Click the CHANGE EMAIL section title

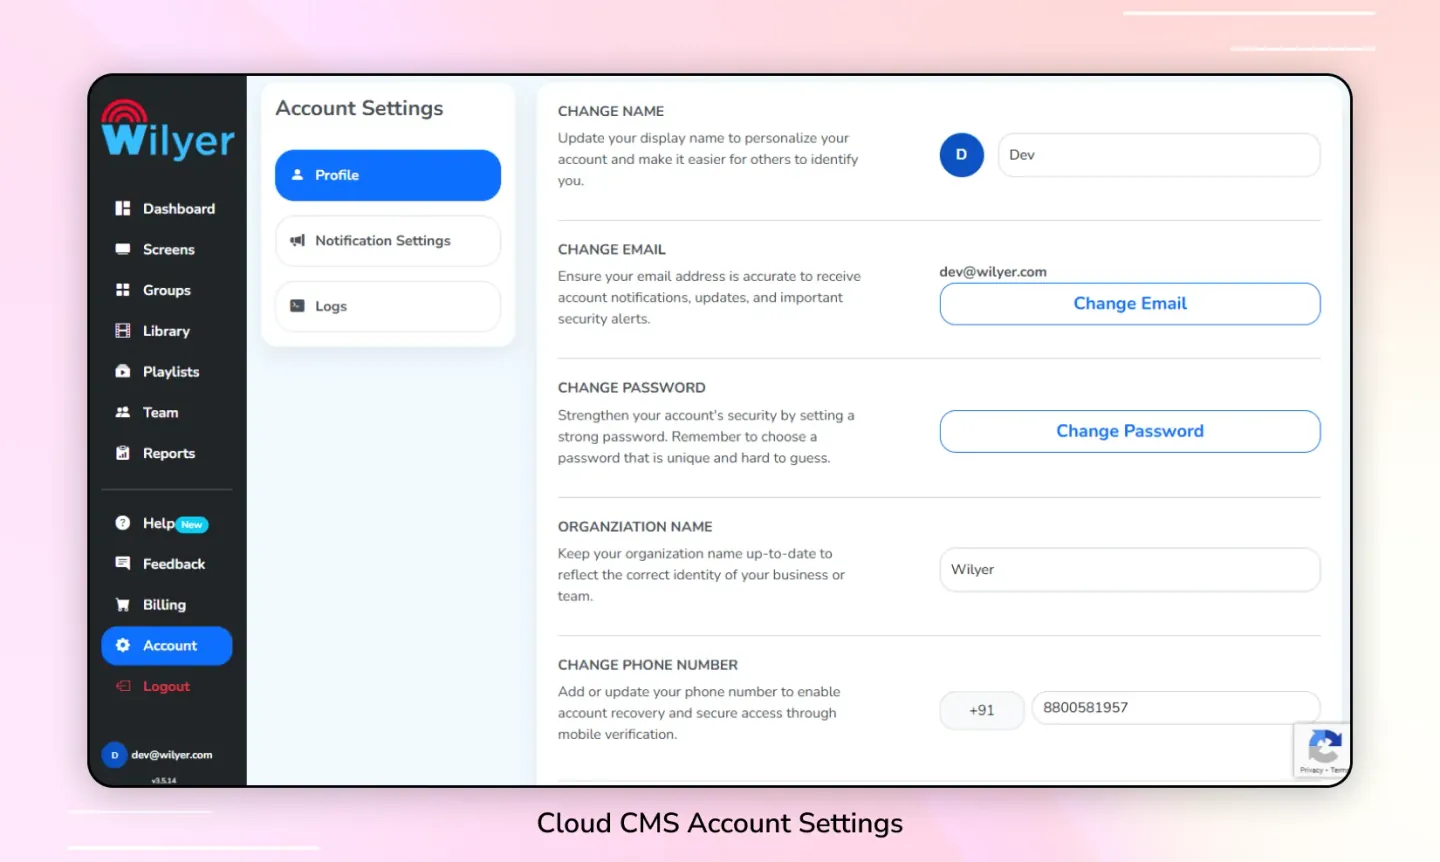tap(612, 249)
